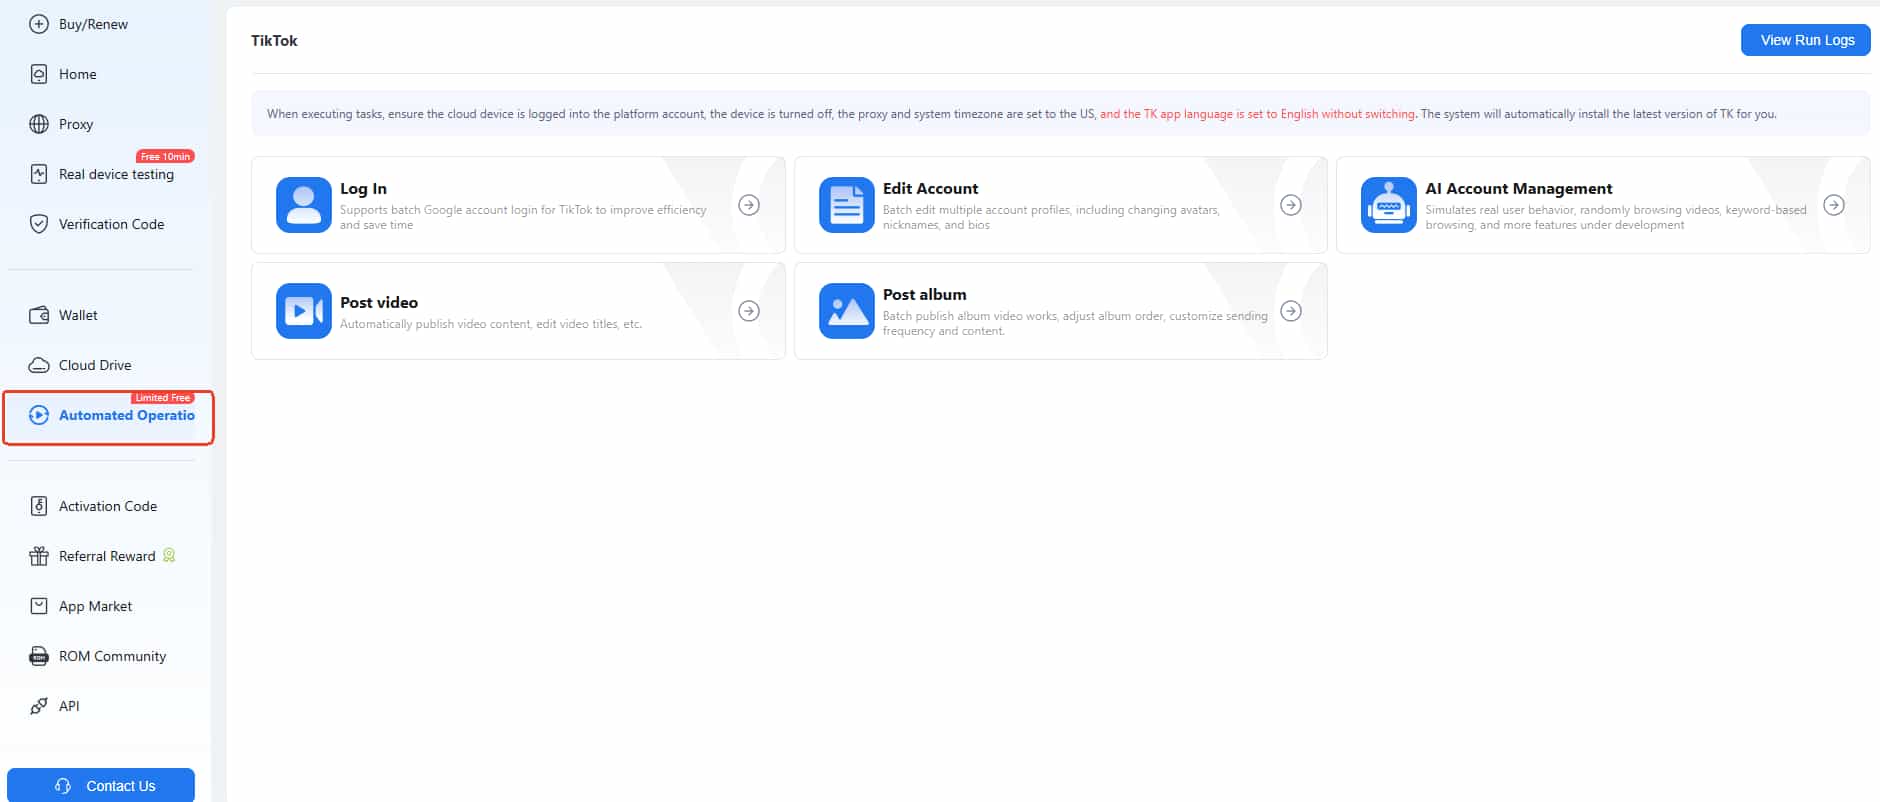Click the AI Account Management card arrow
Screen dimensions: 1880x802
pos(1834,205)
